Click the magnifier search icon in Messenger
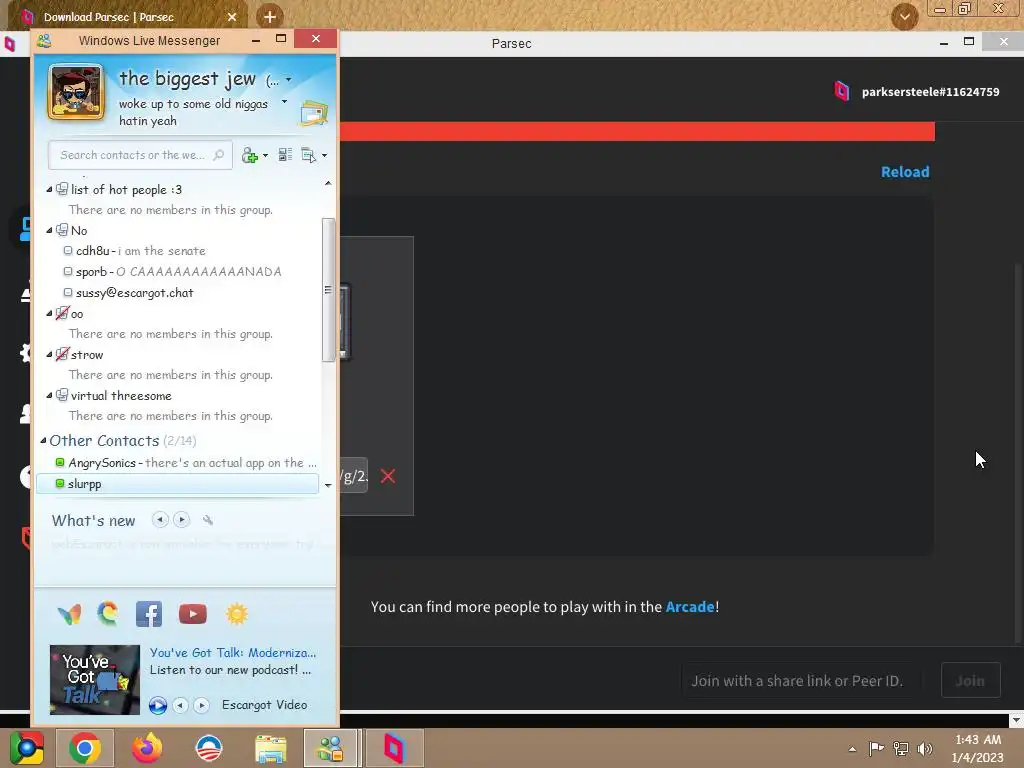This screenshot has width=1024, height=768. (x=219, y=155)
